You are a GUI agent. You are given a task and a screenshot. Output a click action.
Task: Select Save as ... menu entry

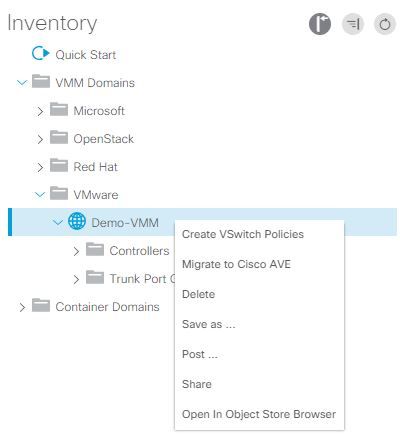pos(209,324)
